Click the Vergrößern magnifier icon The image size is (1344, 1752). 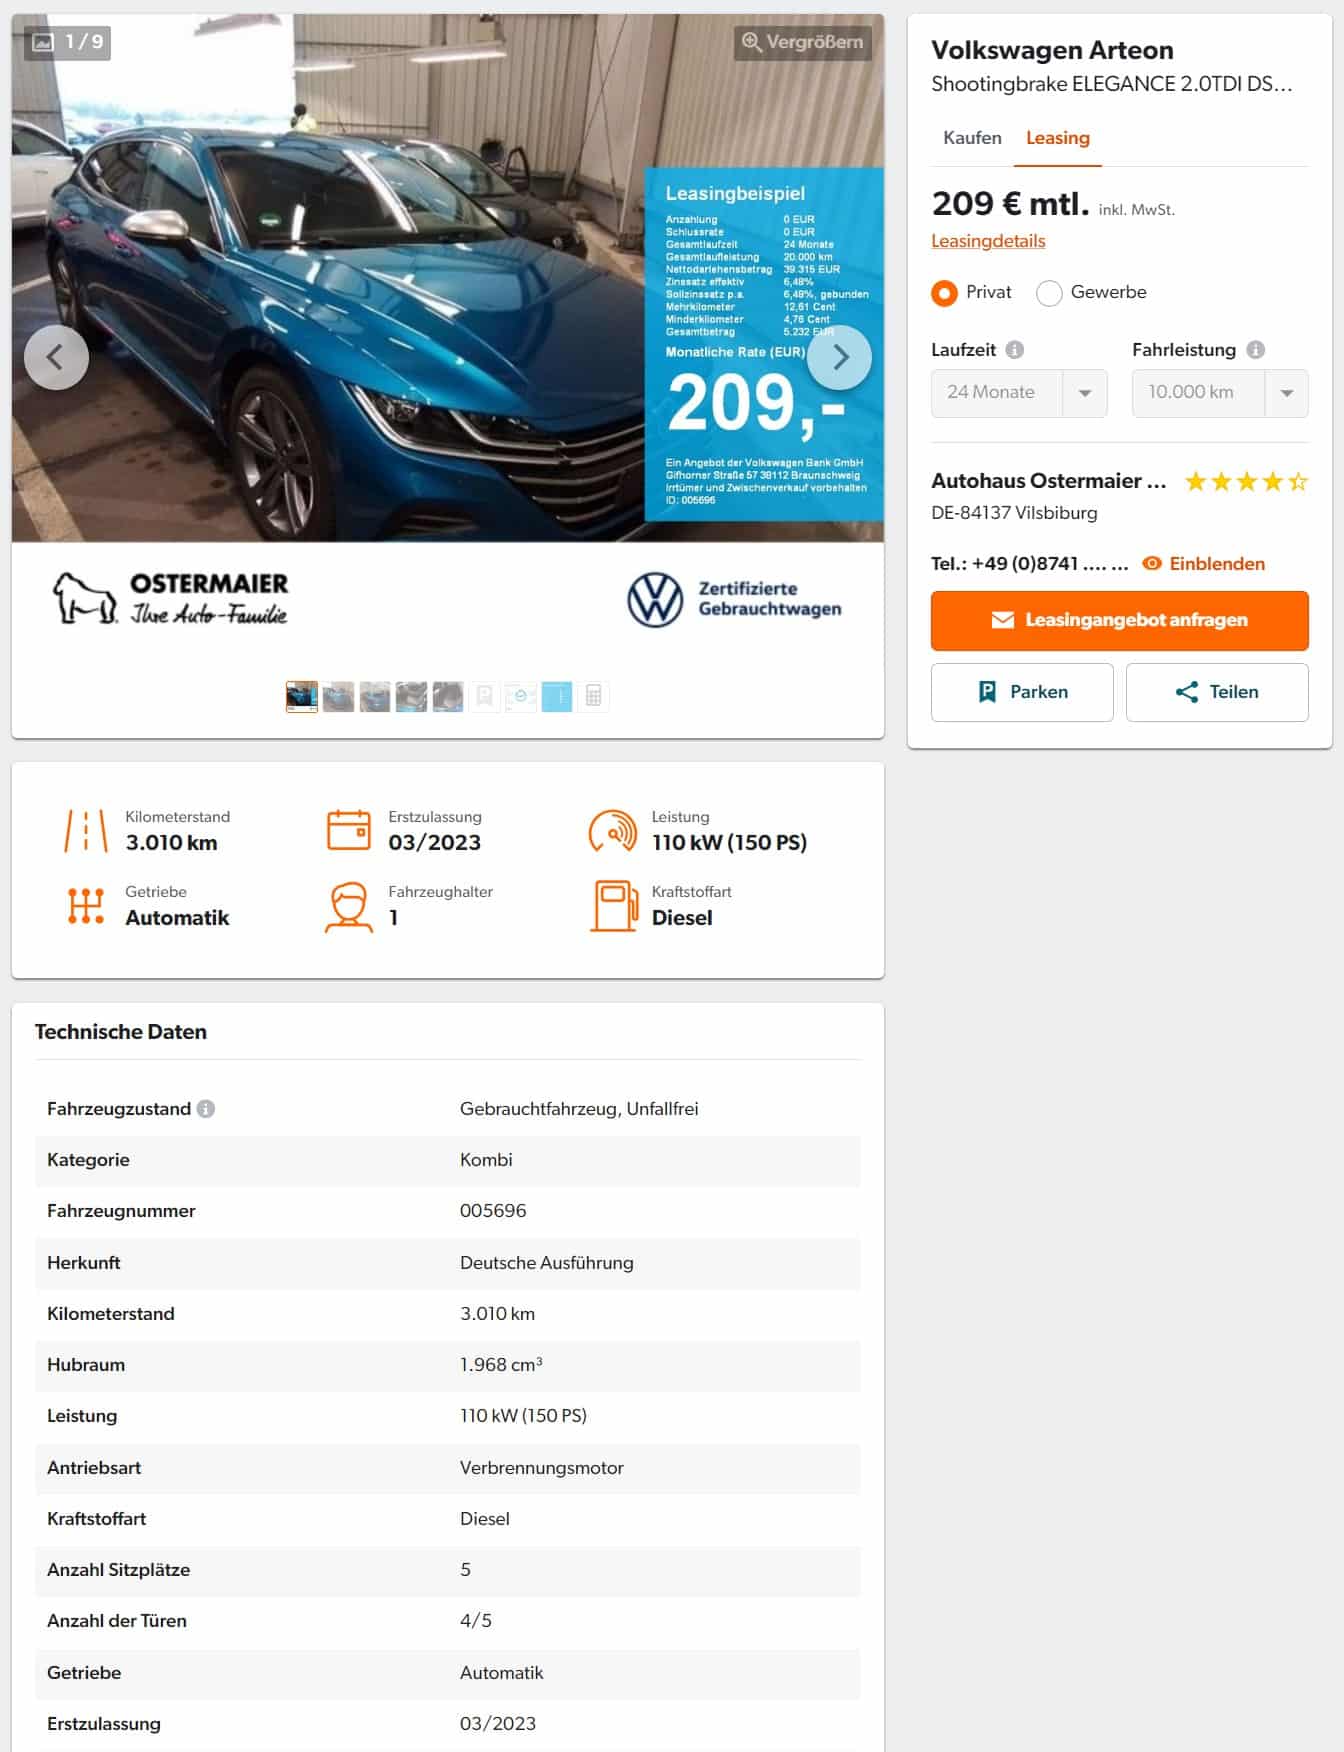point(752,42)
